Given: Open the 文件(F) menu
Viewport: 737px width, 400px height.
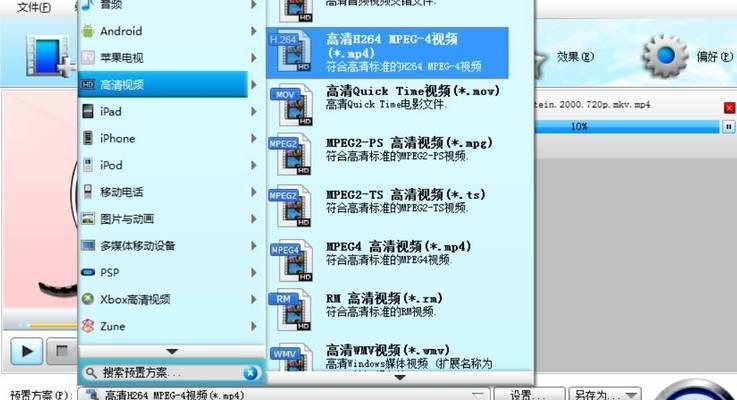Looking at the screenshot, I should tap(34, 7).
